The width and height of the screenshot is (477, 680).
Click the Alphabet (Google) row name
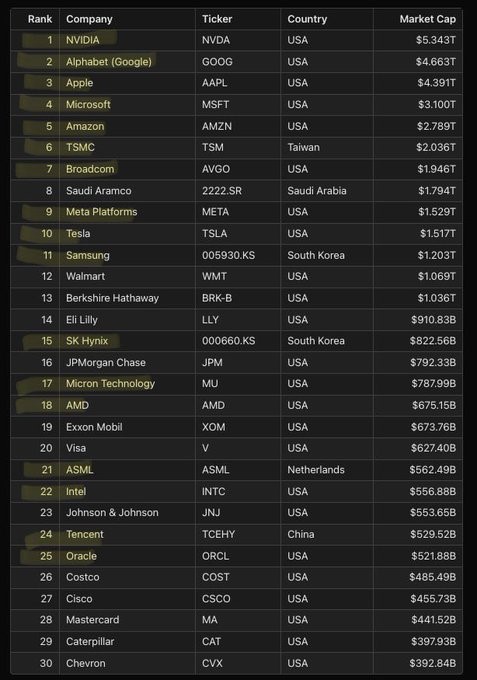point(109,62)
